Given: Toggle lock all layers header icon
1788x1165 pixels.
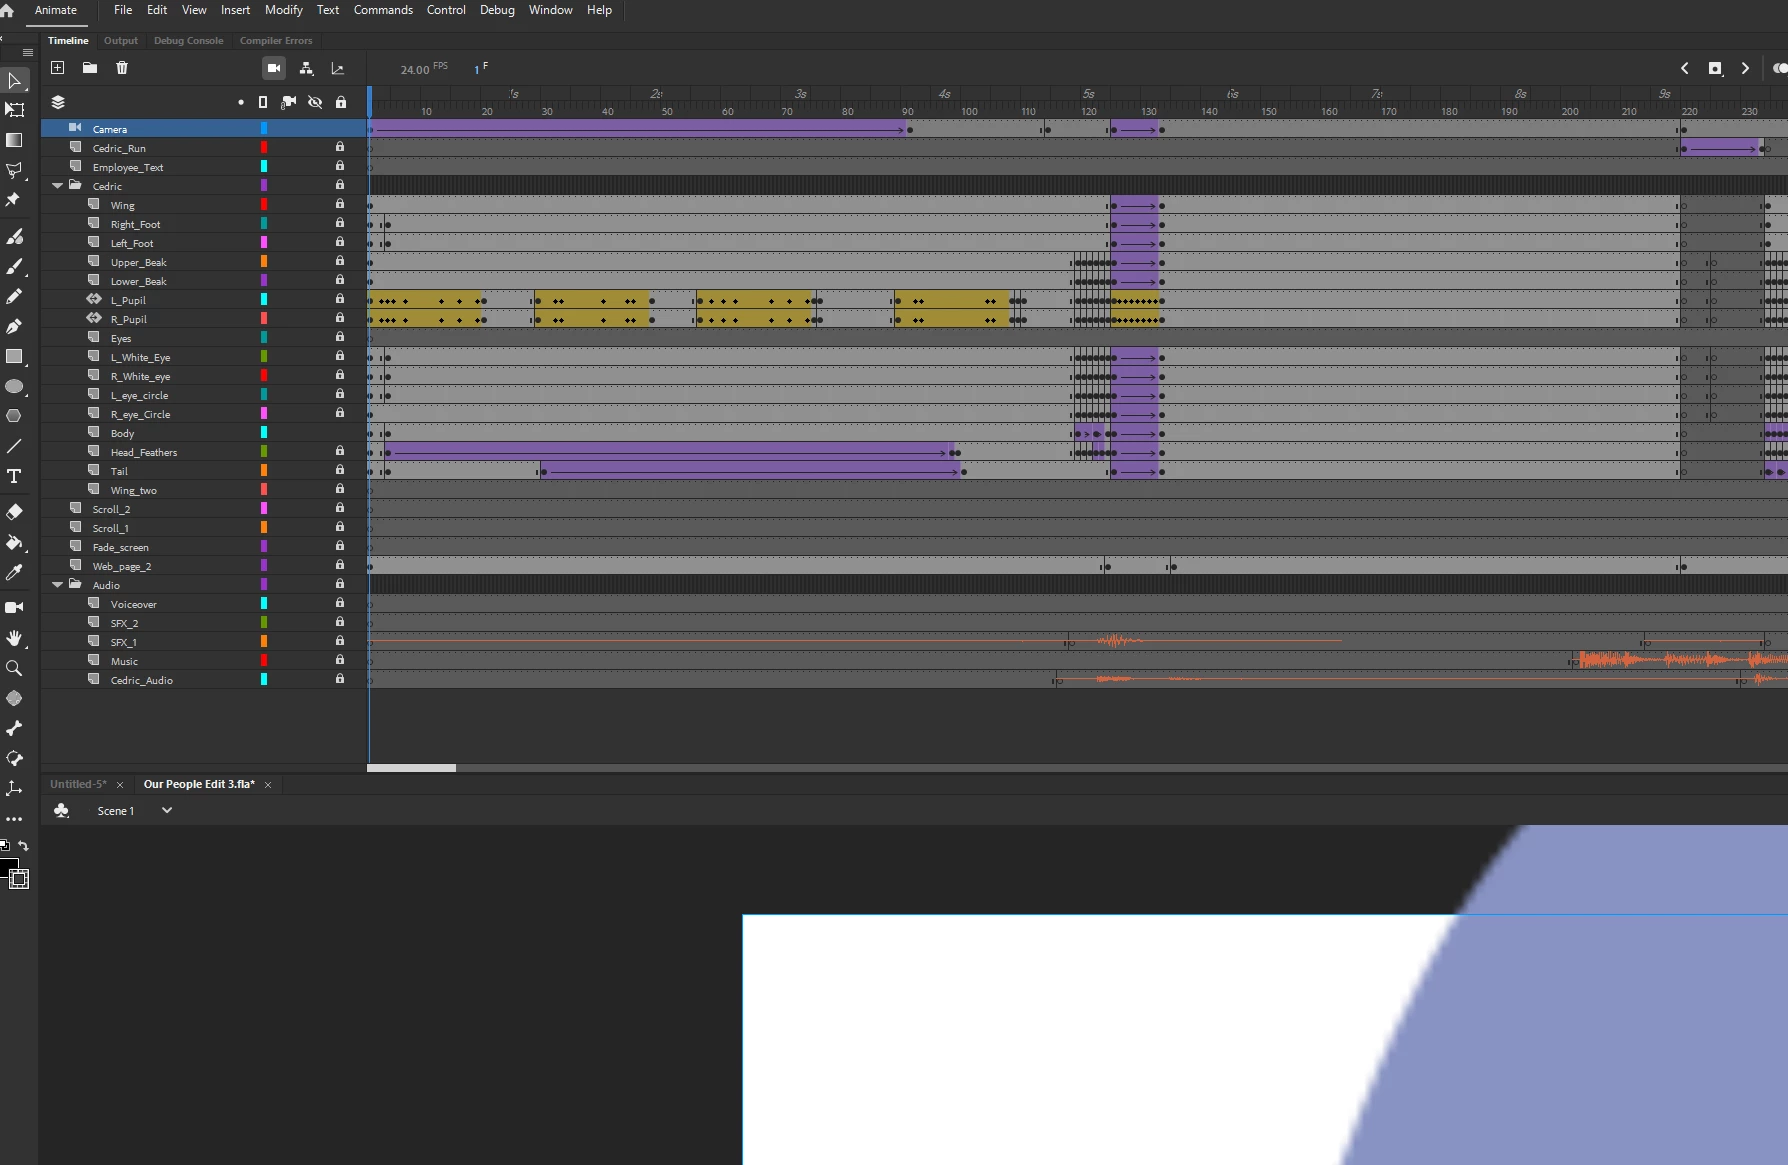Looking at the screenshot, I should pyautogui.click(x=341, y=102).
